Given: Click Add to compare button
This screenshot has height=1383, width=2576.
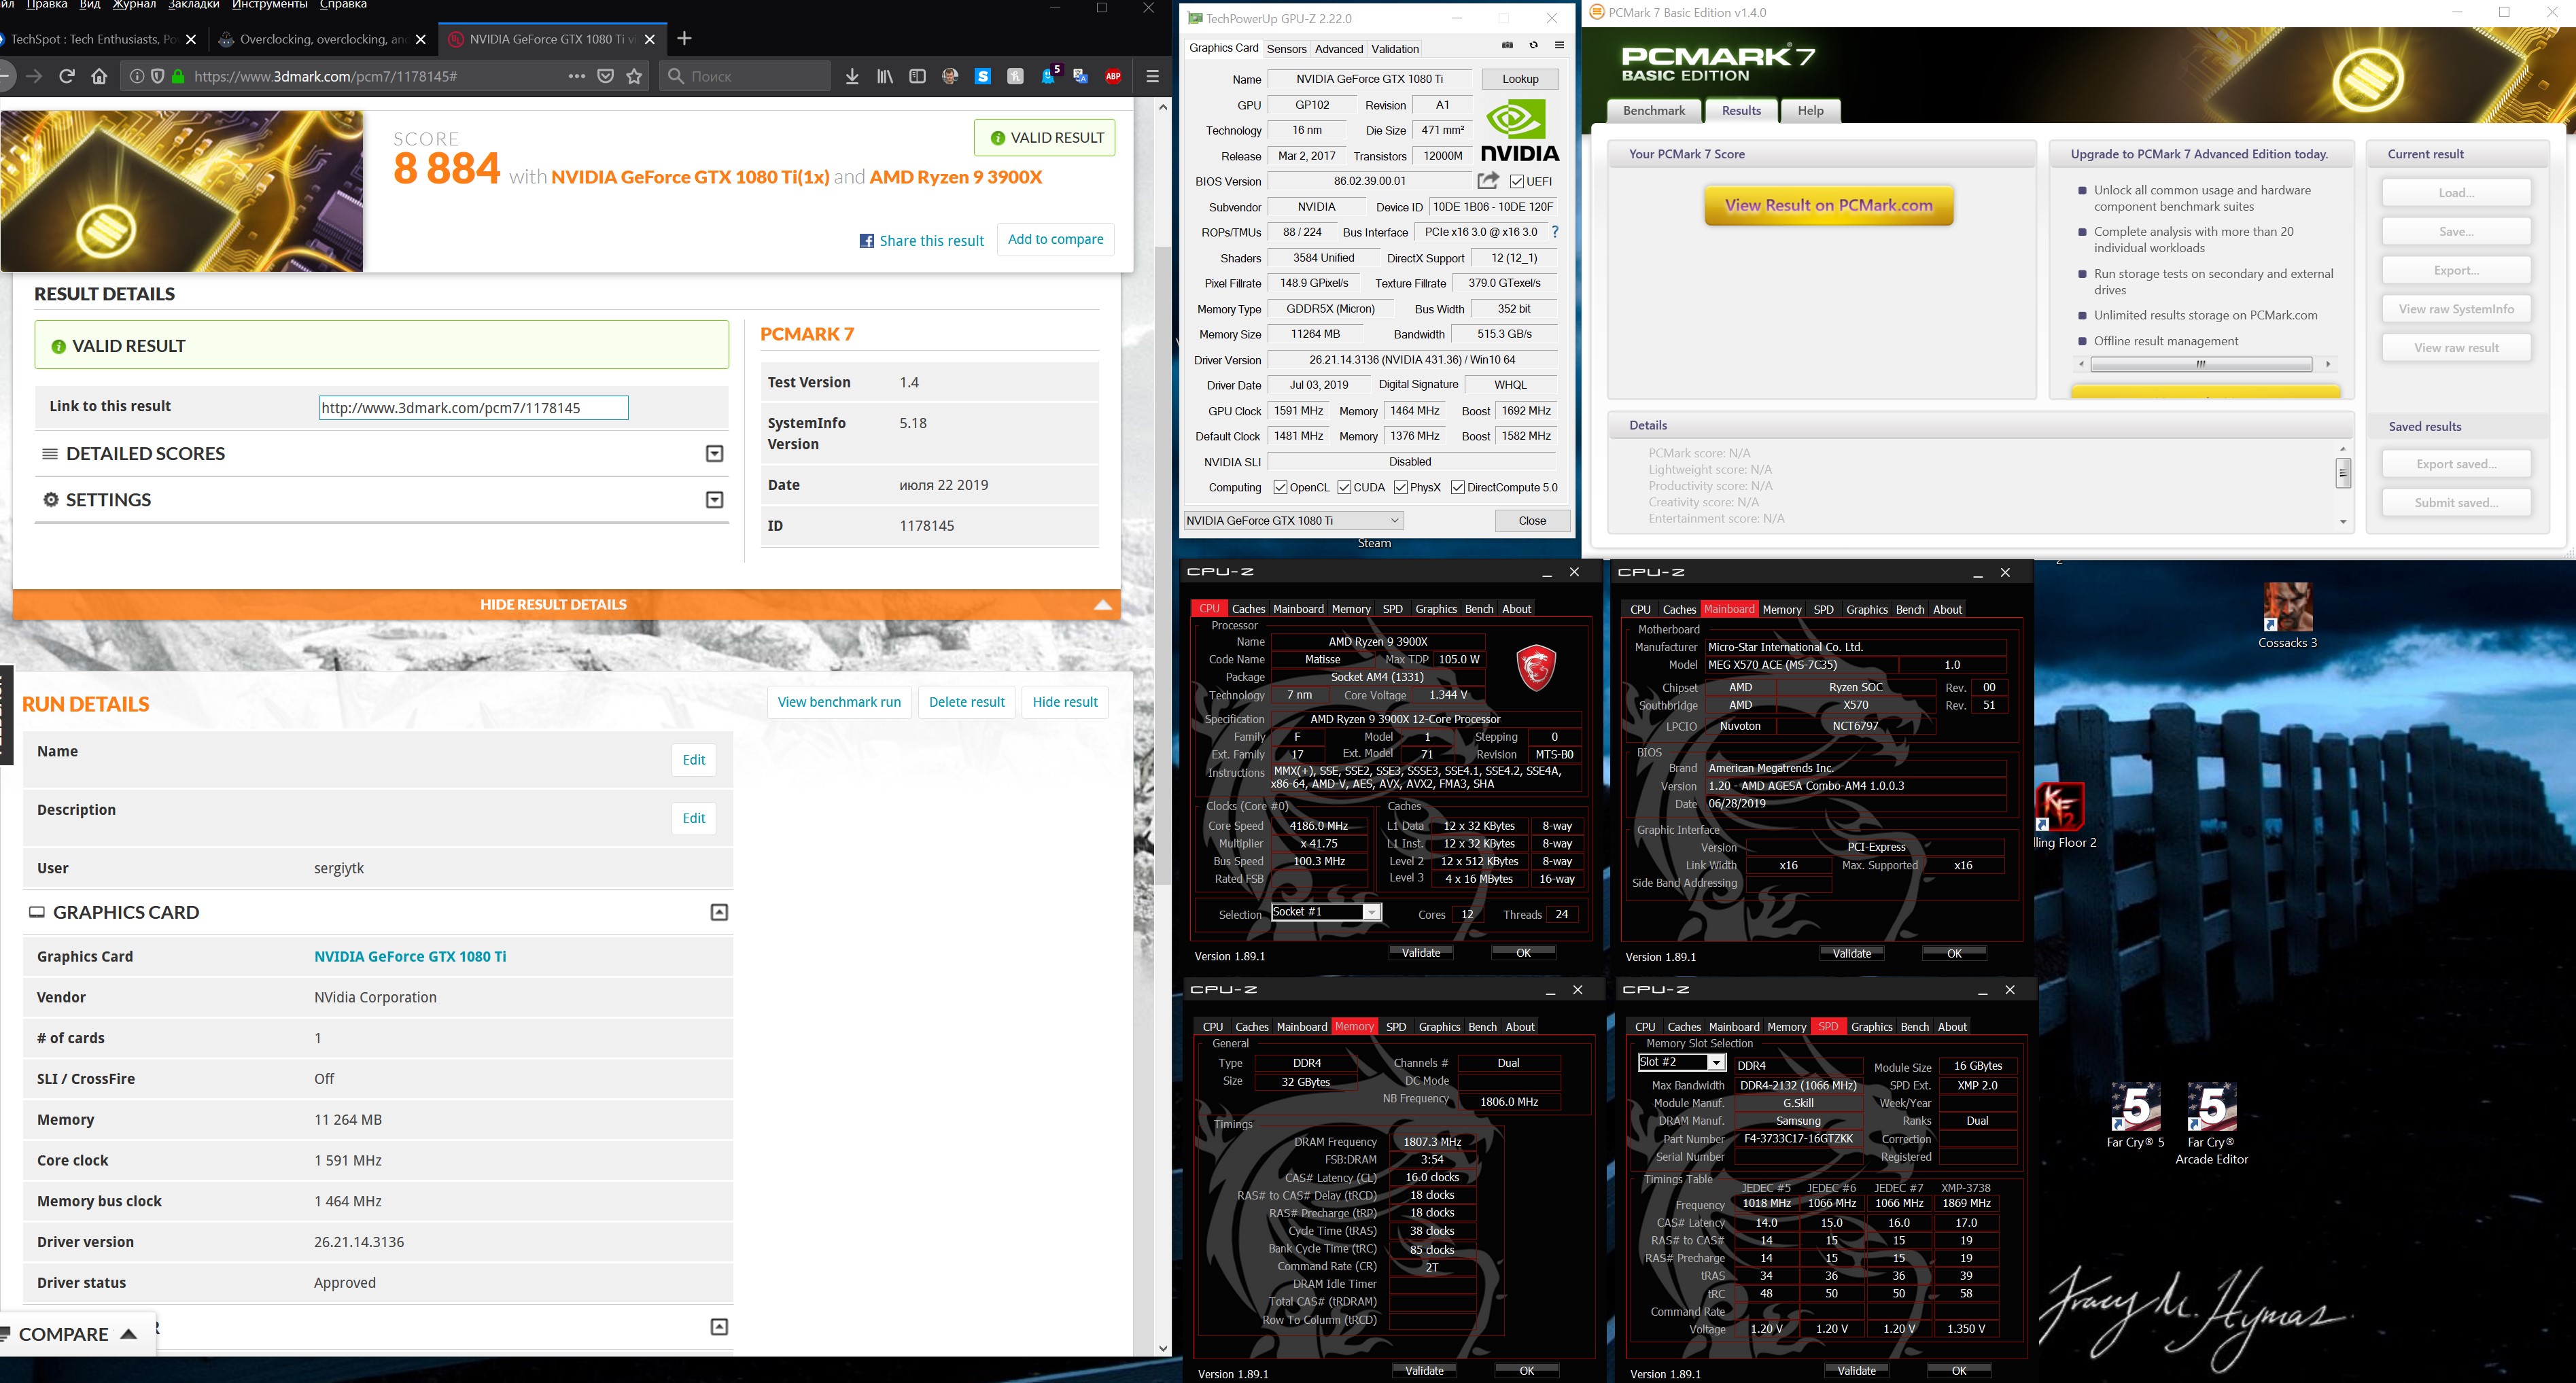Looking at the screenshot, I should point(1056,240).
